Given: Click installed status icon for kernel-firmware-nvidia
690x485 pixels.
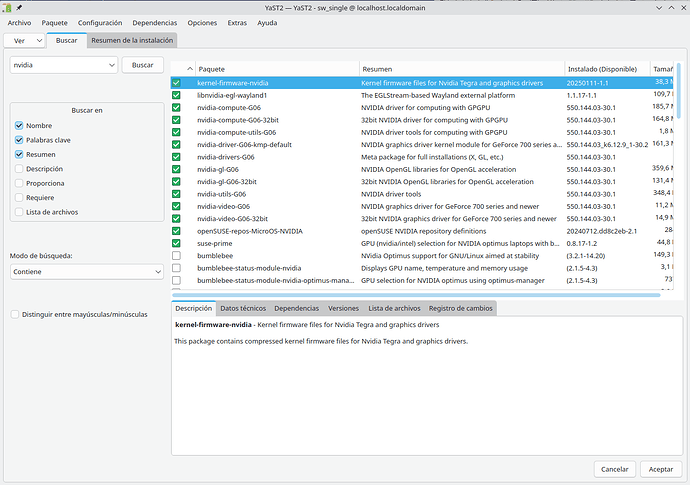Looking at the screenshot, I should point(177,82).
